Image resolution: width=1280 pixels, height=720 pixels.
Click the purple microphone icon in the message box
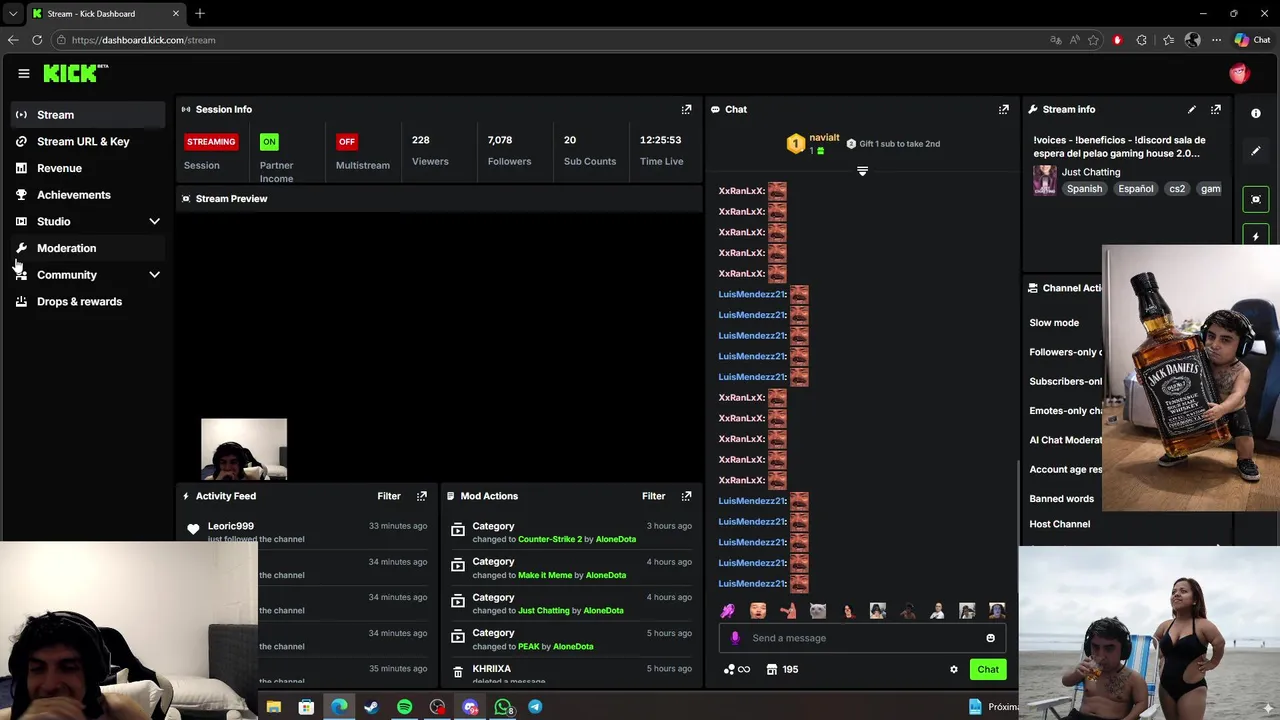(x=735, y=638)
